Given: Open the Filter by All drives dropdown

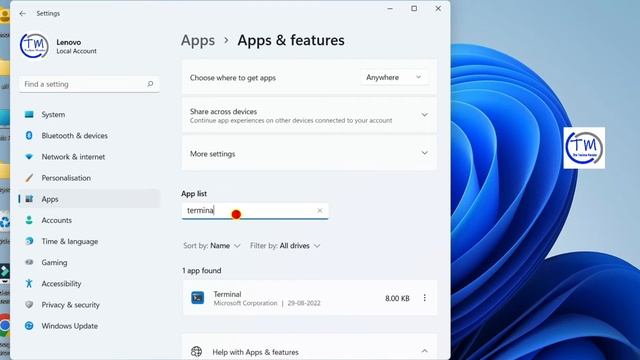Looking at the screenshot, I should 285,246.
